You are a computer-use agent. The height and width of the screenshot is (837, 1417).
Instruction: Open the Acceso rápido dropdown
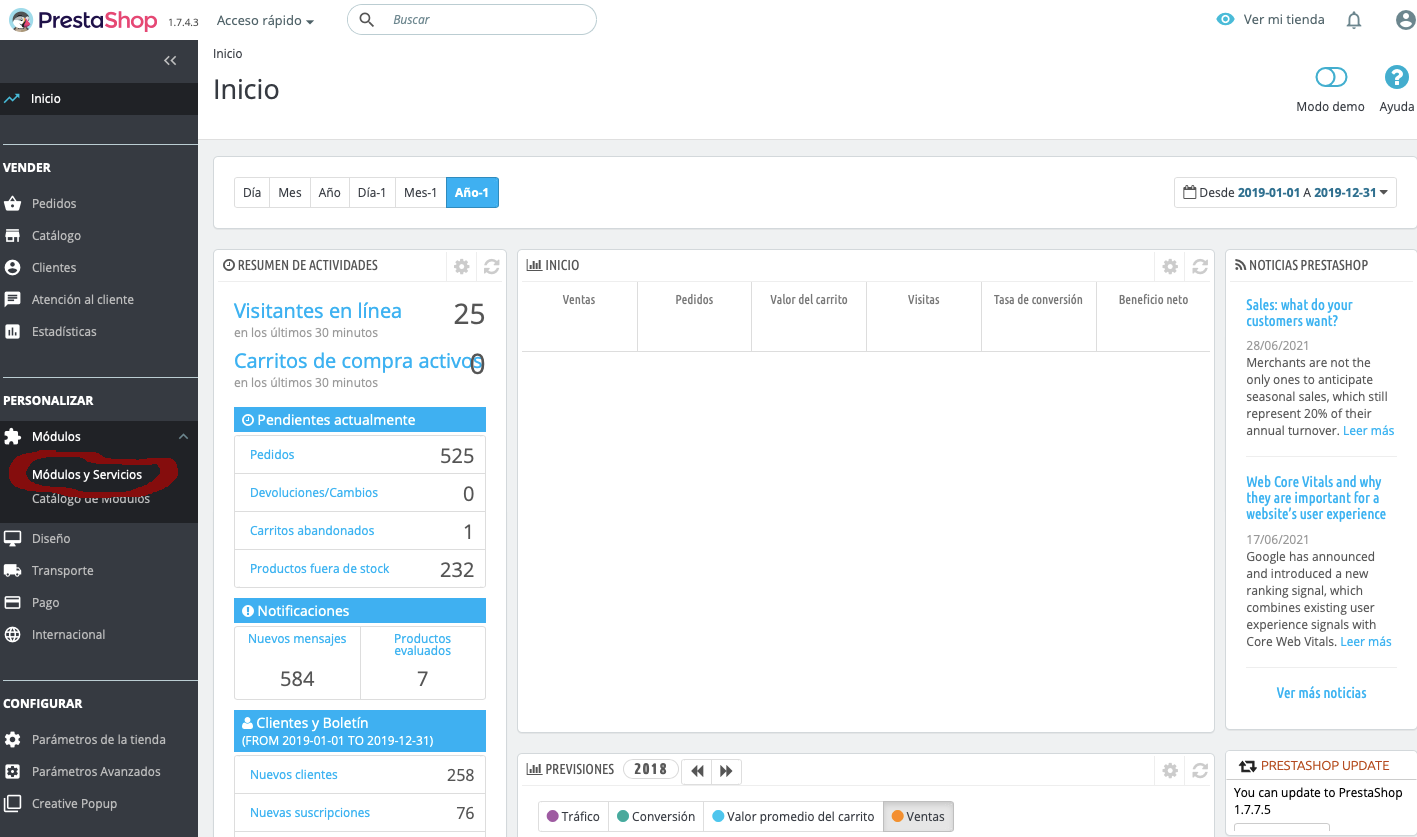click(x=265, y=21)
